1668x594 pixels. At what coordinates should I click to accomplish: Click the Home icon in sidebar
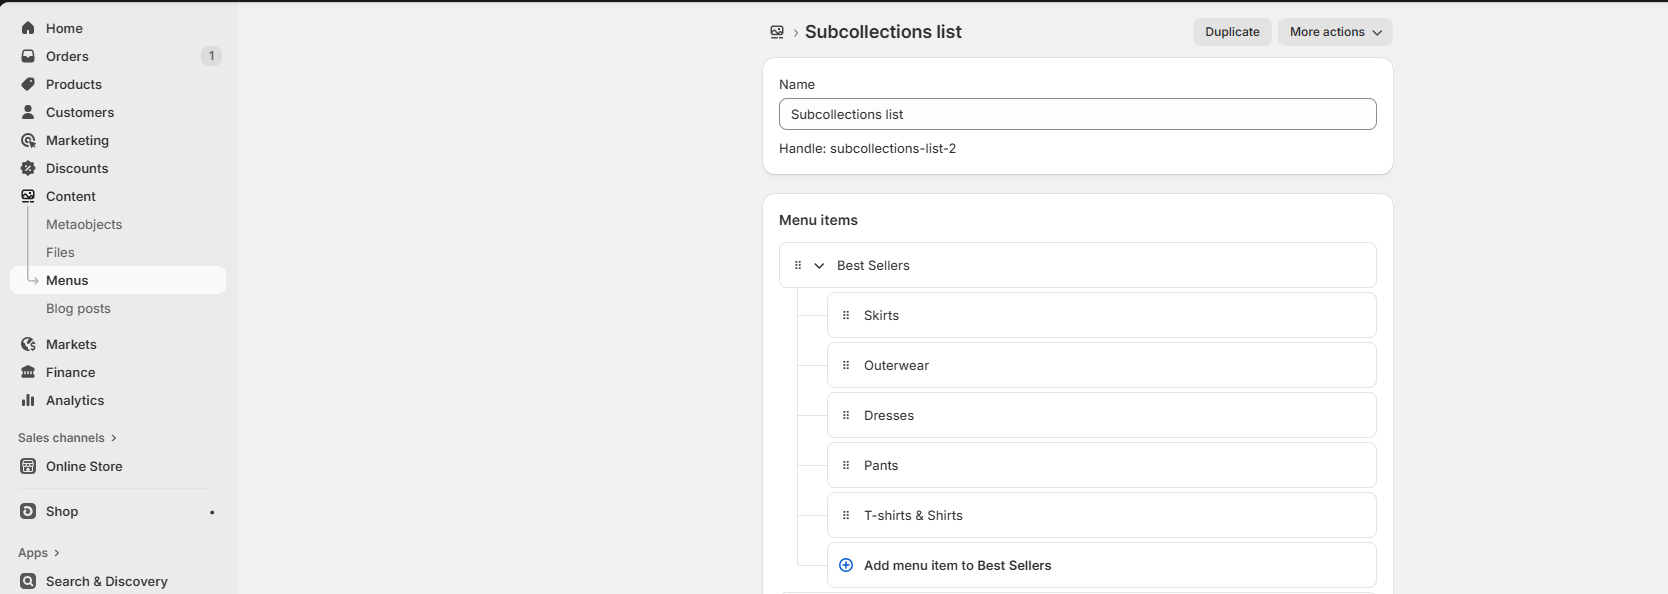(x=28, y=28)
